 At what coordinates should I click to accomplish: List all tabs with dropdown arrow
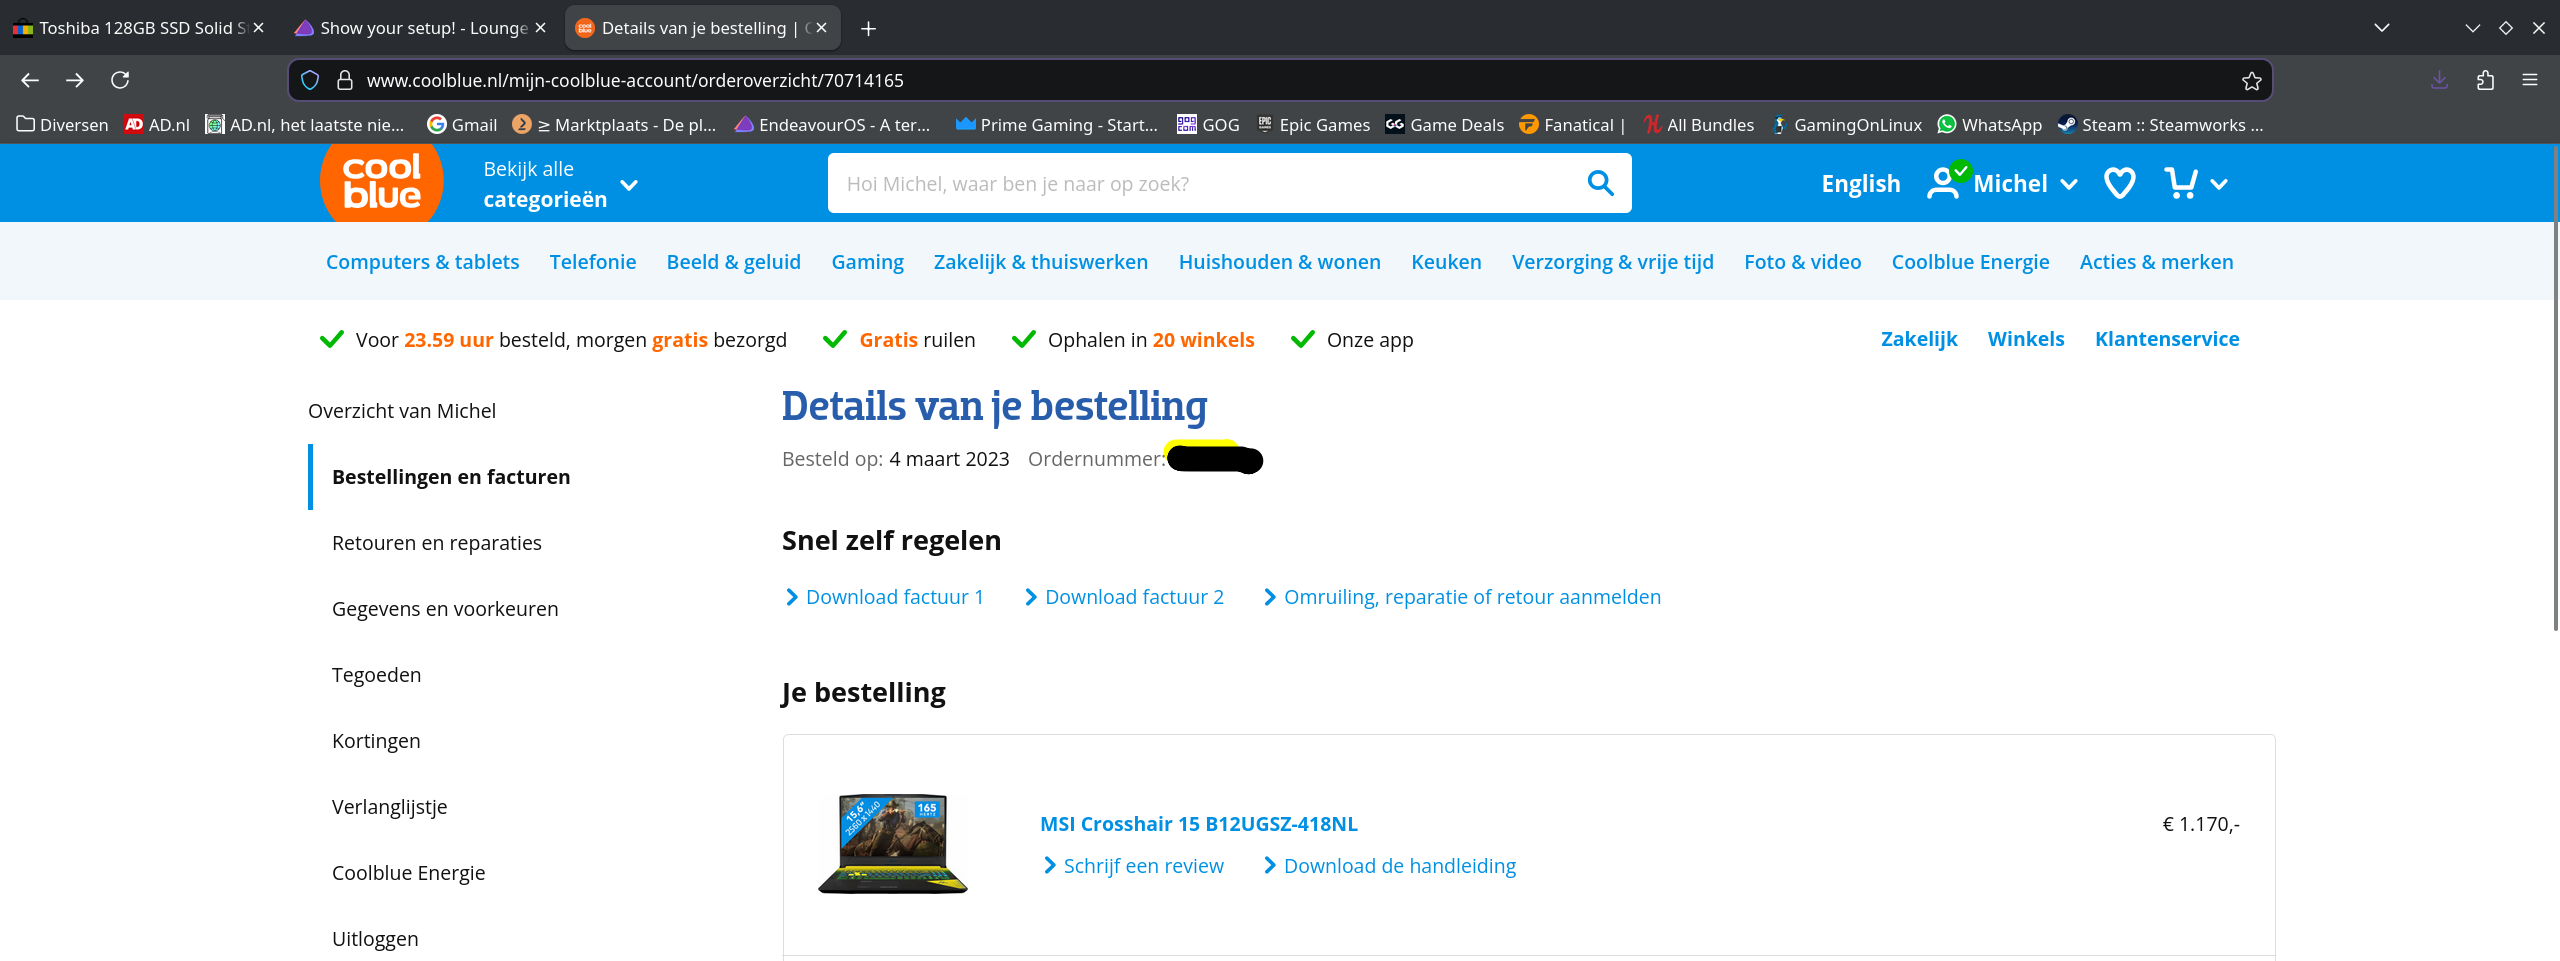[2382, 28]
